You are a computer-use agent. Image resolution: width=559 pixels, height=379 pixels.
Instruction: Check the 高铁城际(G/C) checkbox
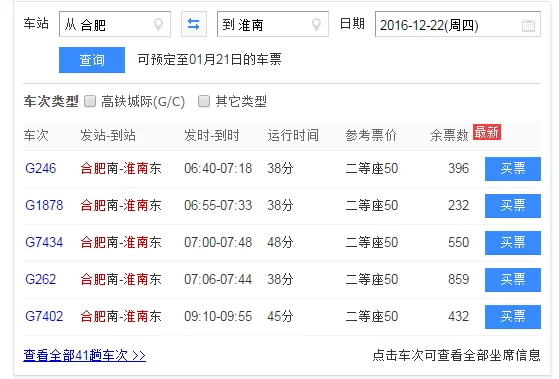tap(90, 101)
